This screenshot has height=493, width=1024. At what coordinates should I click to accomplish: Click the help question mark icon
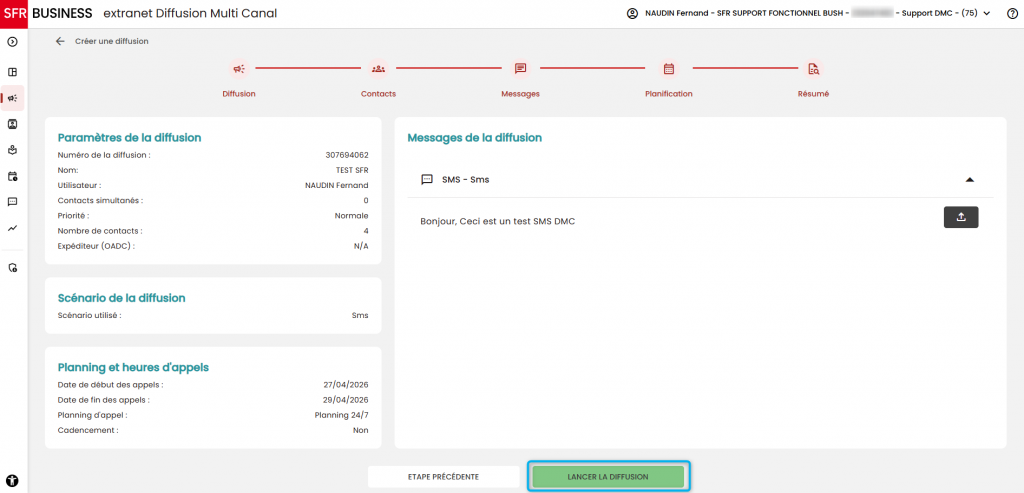click(x=1012, y=14)
